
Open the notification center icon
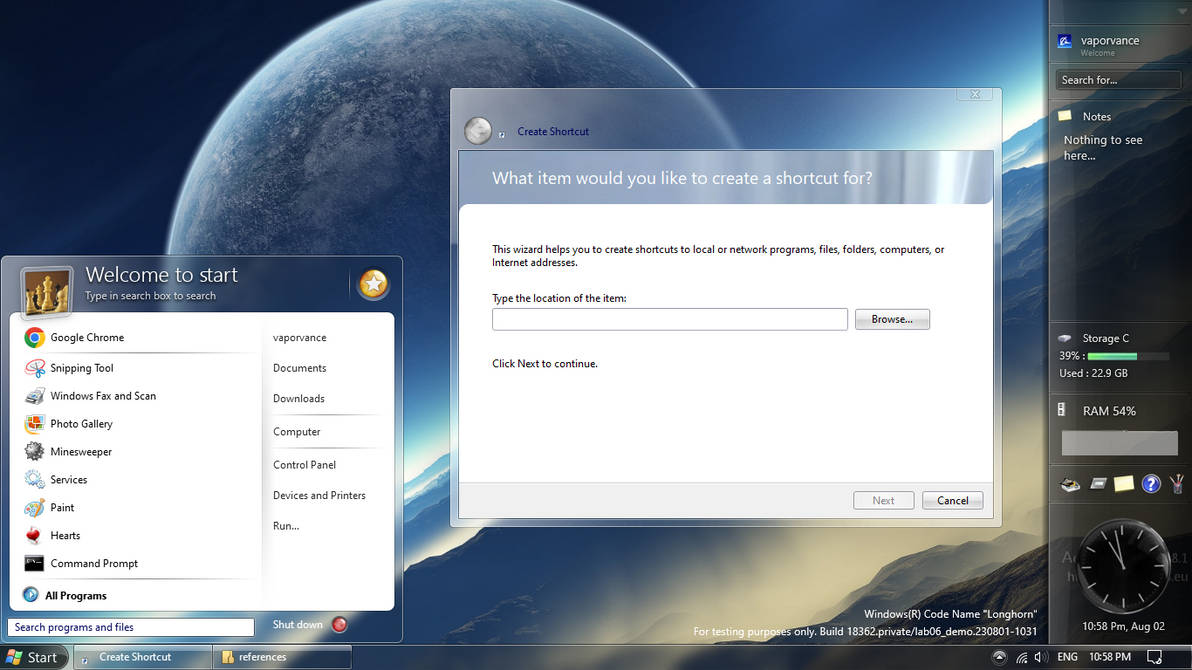[x=1154, y=657]
